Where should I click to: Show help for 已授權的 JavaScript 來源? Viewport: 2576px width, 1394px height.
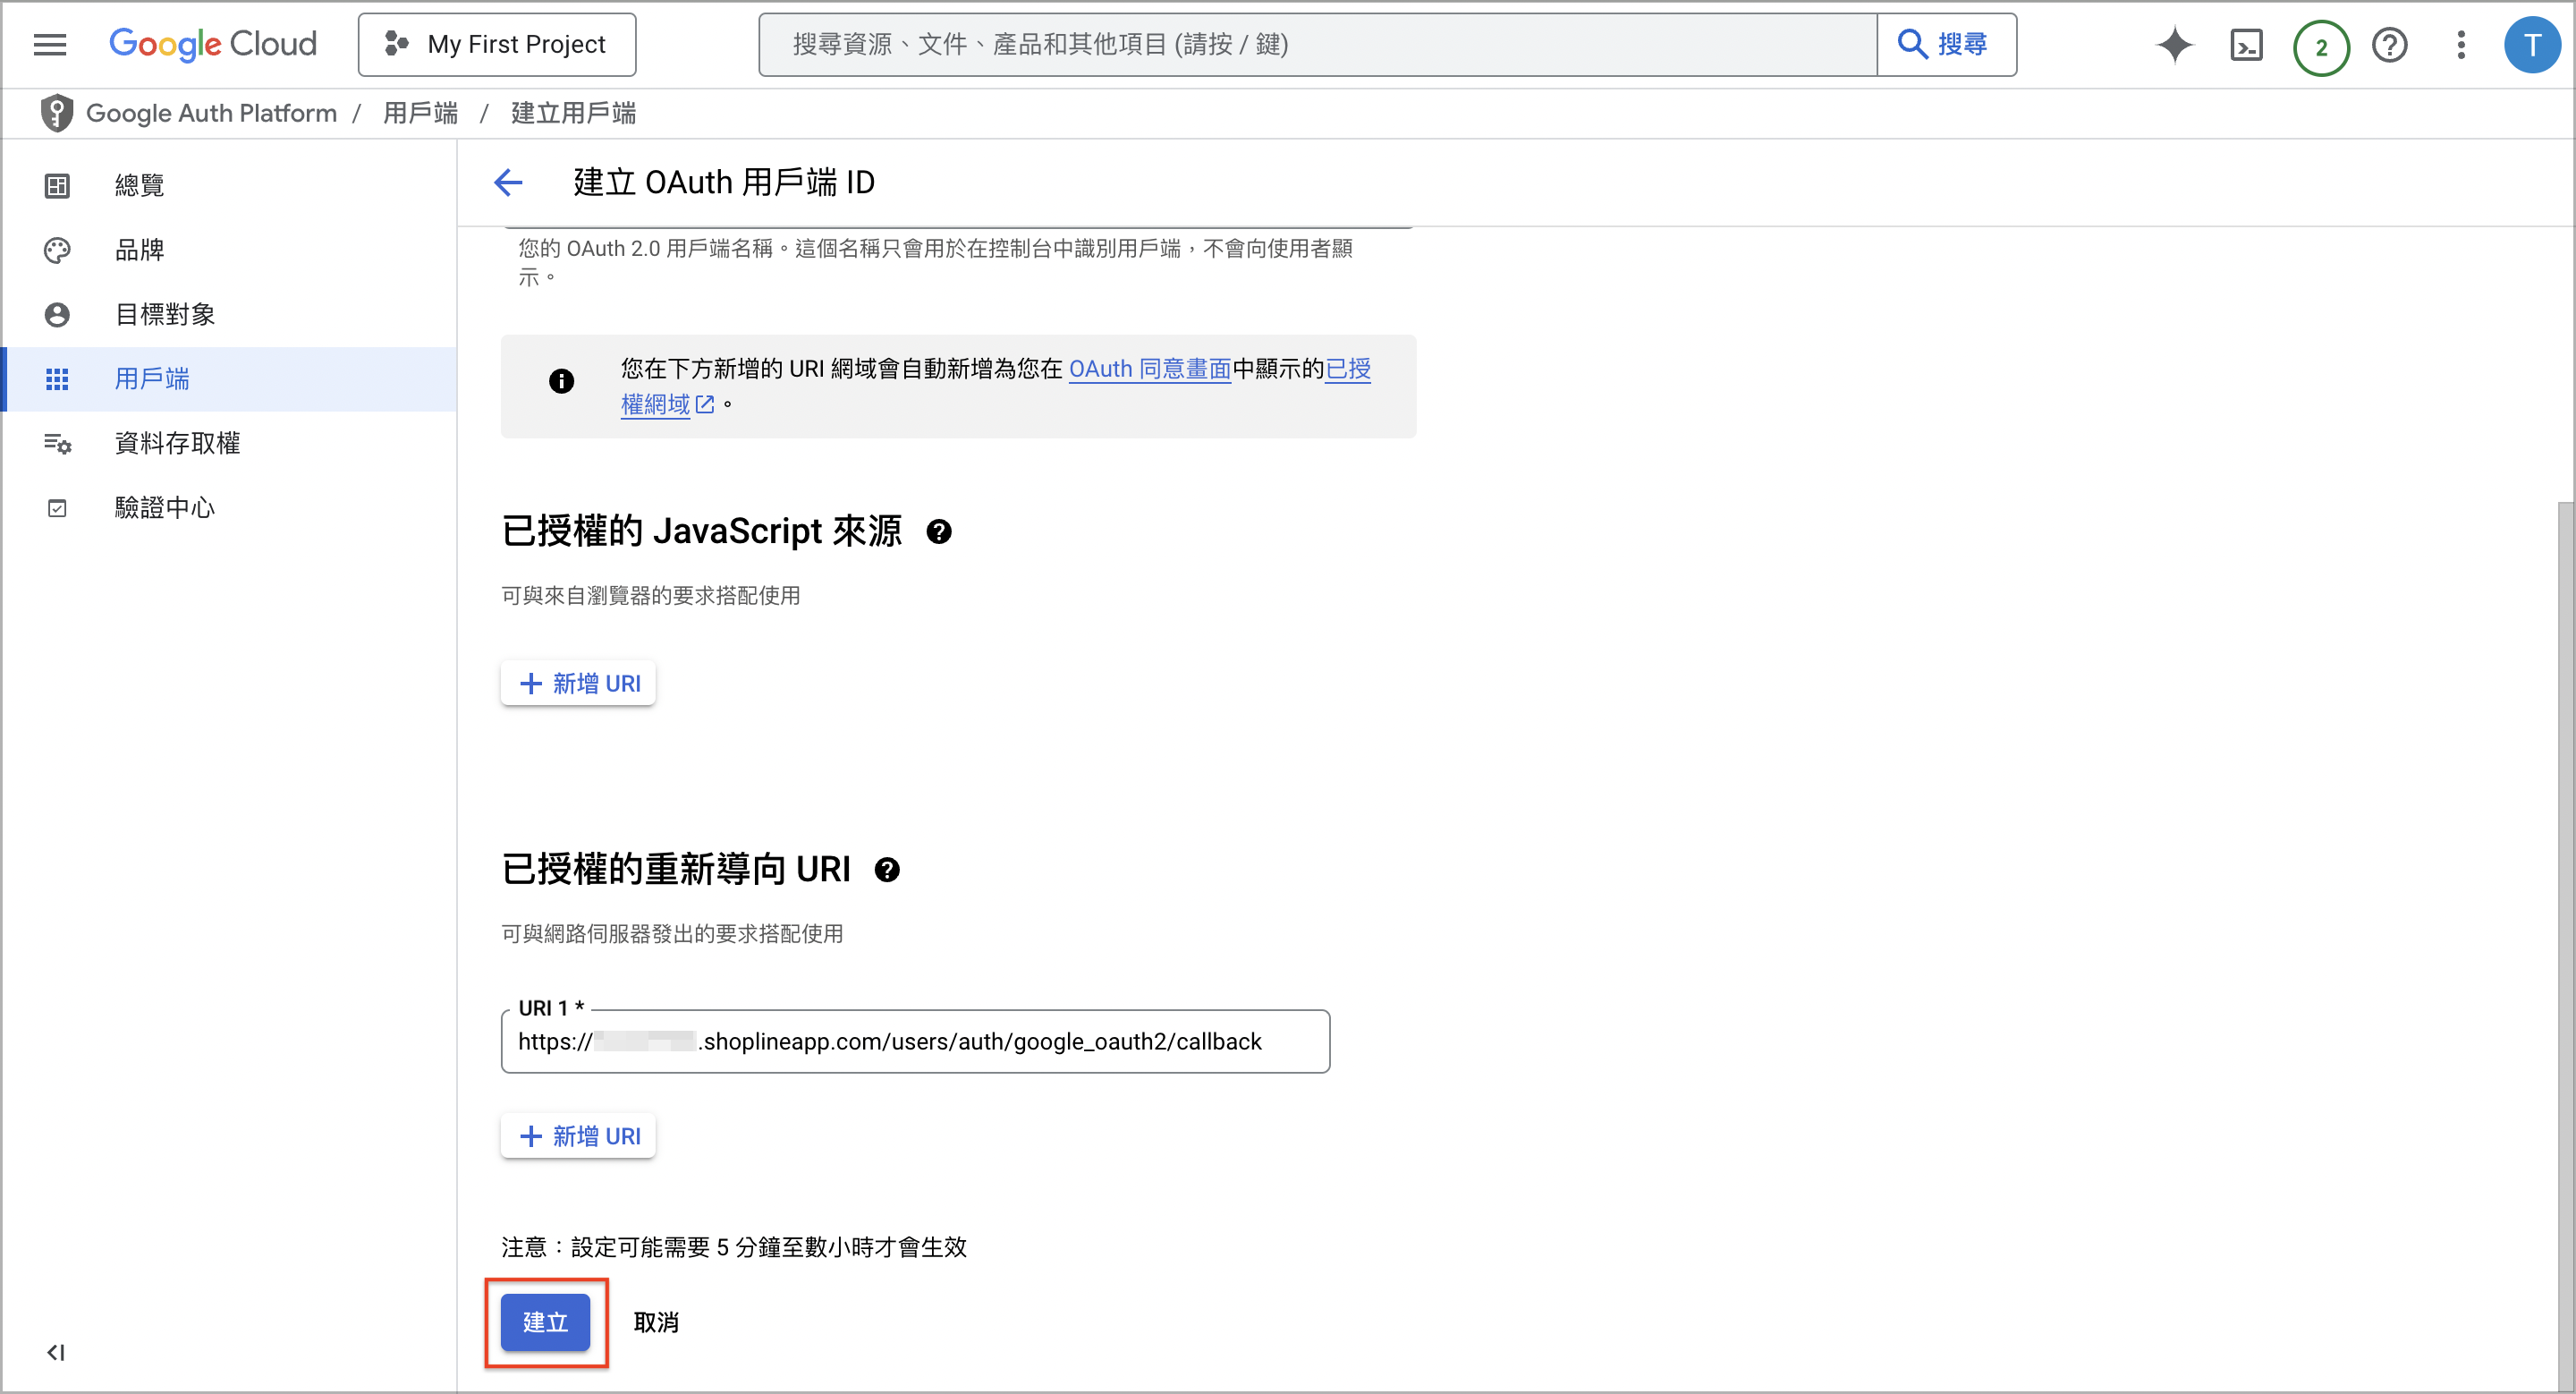click(x=939, y=532)
